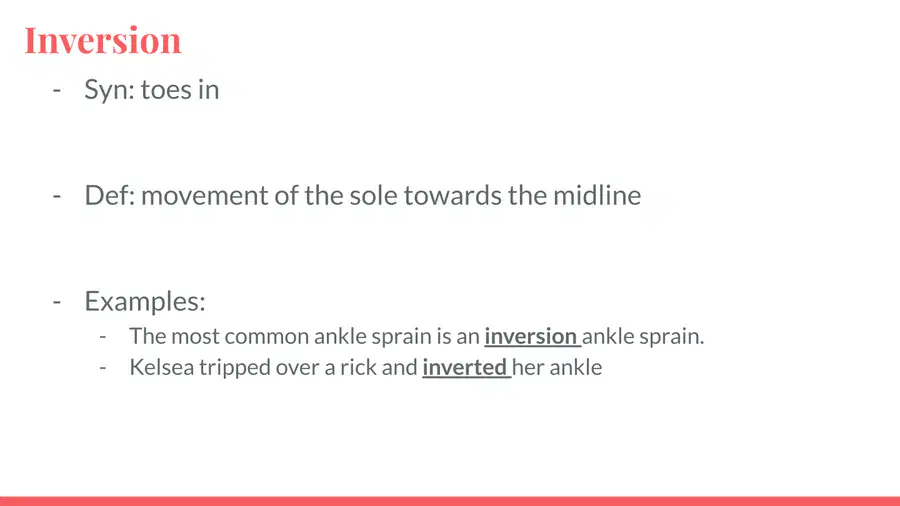Click the word "midline" in the definition

click(x=597, y=195)
